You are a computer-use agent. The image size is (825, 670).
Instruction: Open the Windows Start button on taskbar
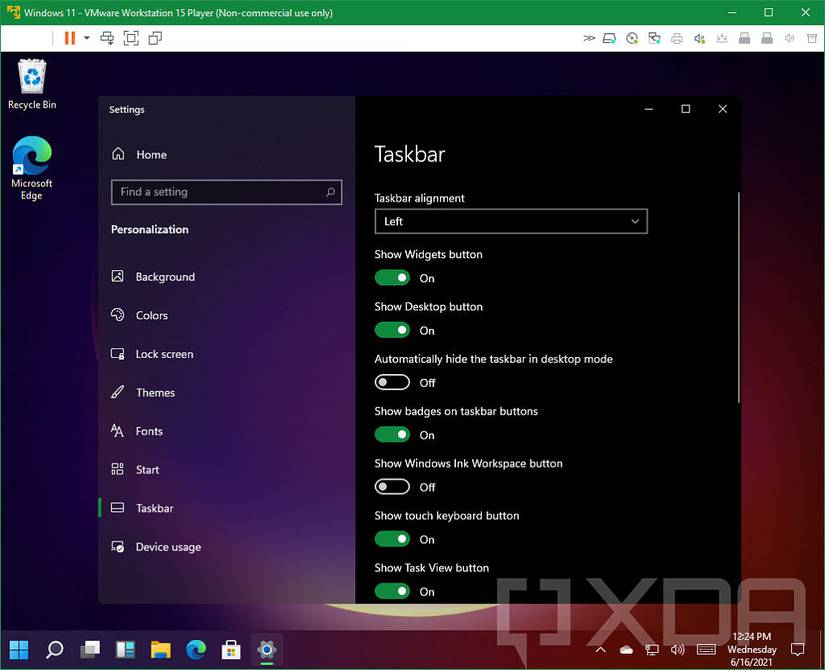click(19, 650)
